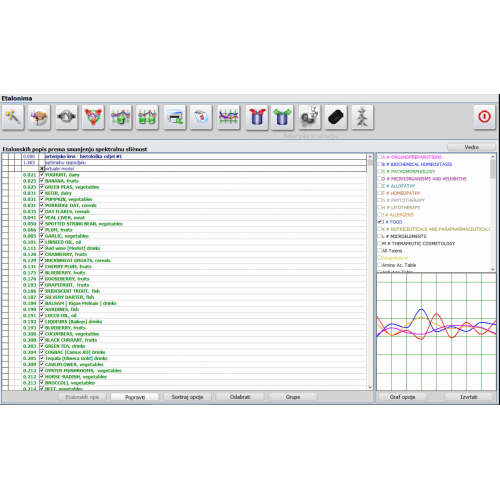This screenshot has height=500, width=500.
Task: Select the LINSEED OIL, oil row
Action: click(184, 242)
